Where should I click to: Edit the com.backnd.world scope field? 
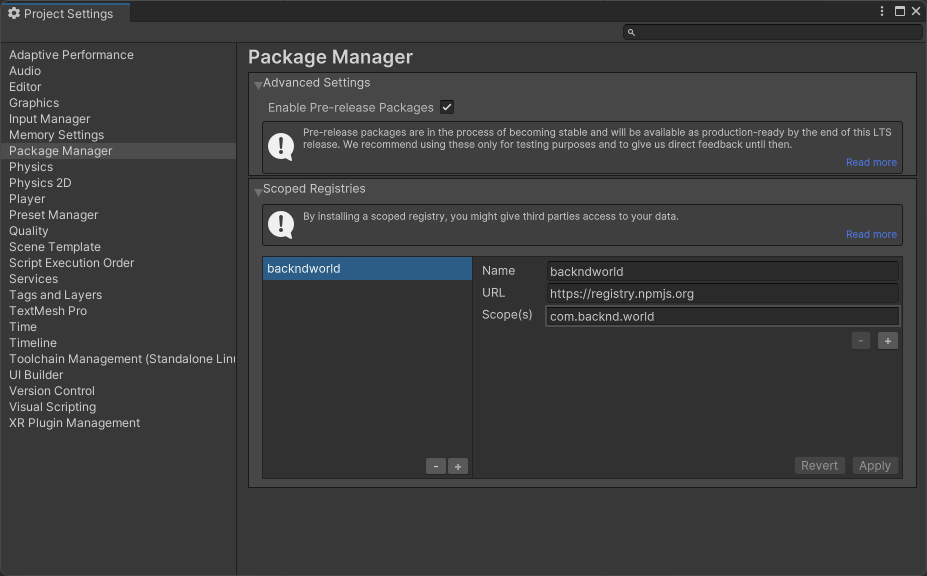click(x=722, y=316)
